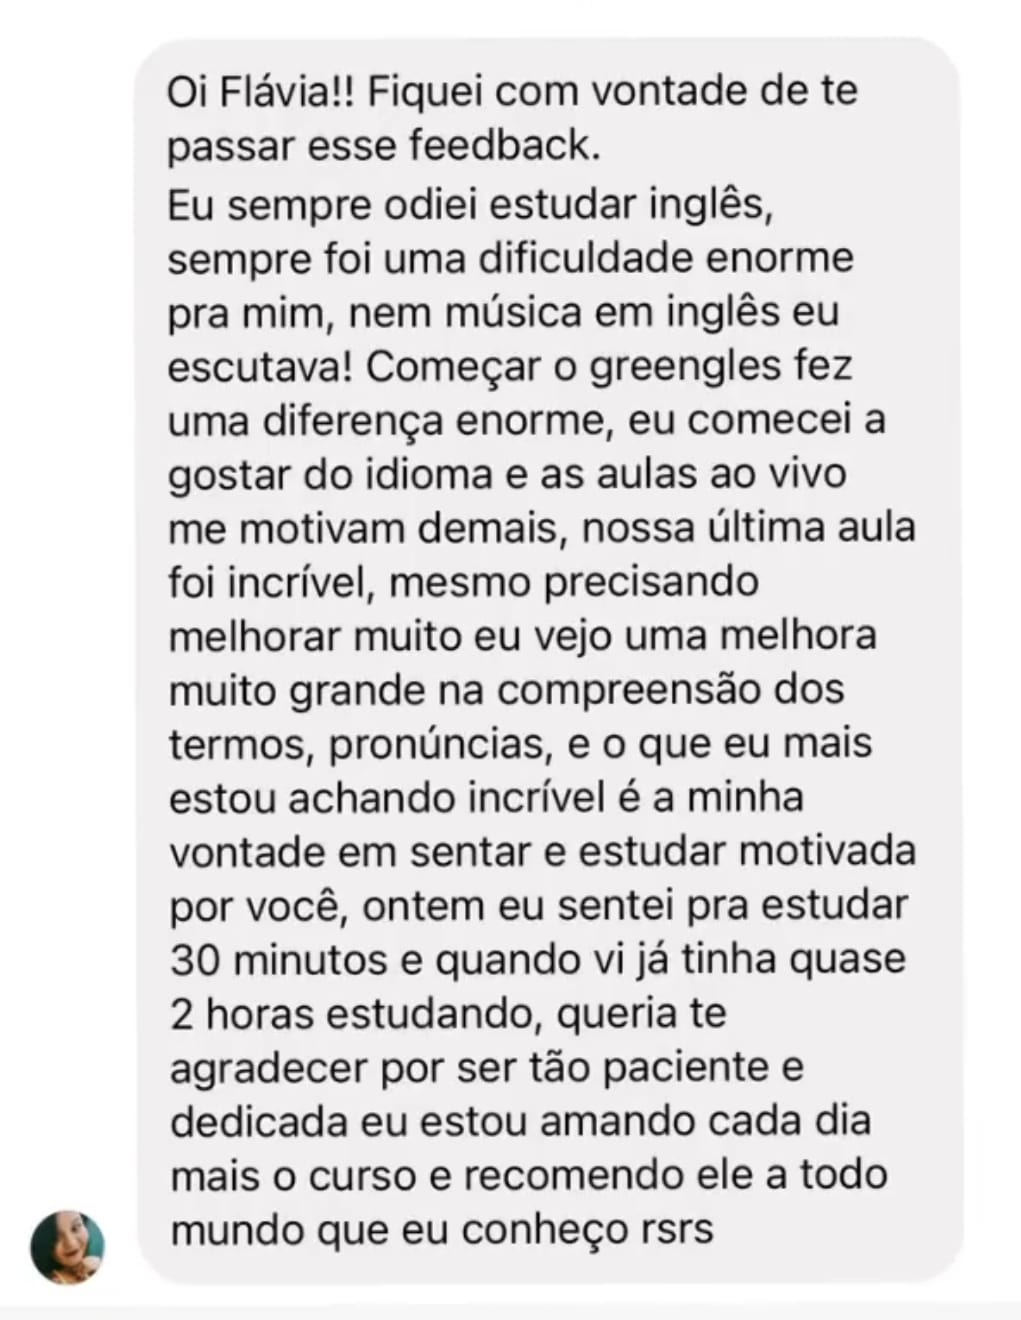Tap the word 'música' in the text
The height and width of the screenshot is (1320, 1021).
pos(498,312)
